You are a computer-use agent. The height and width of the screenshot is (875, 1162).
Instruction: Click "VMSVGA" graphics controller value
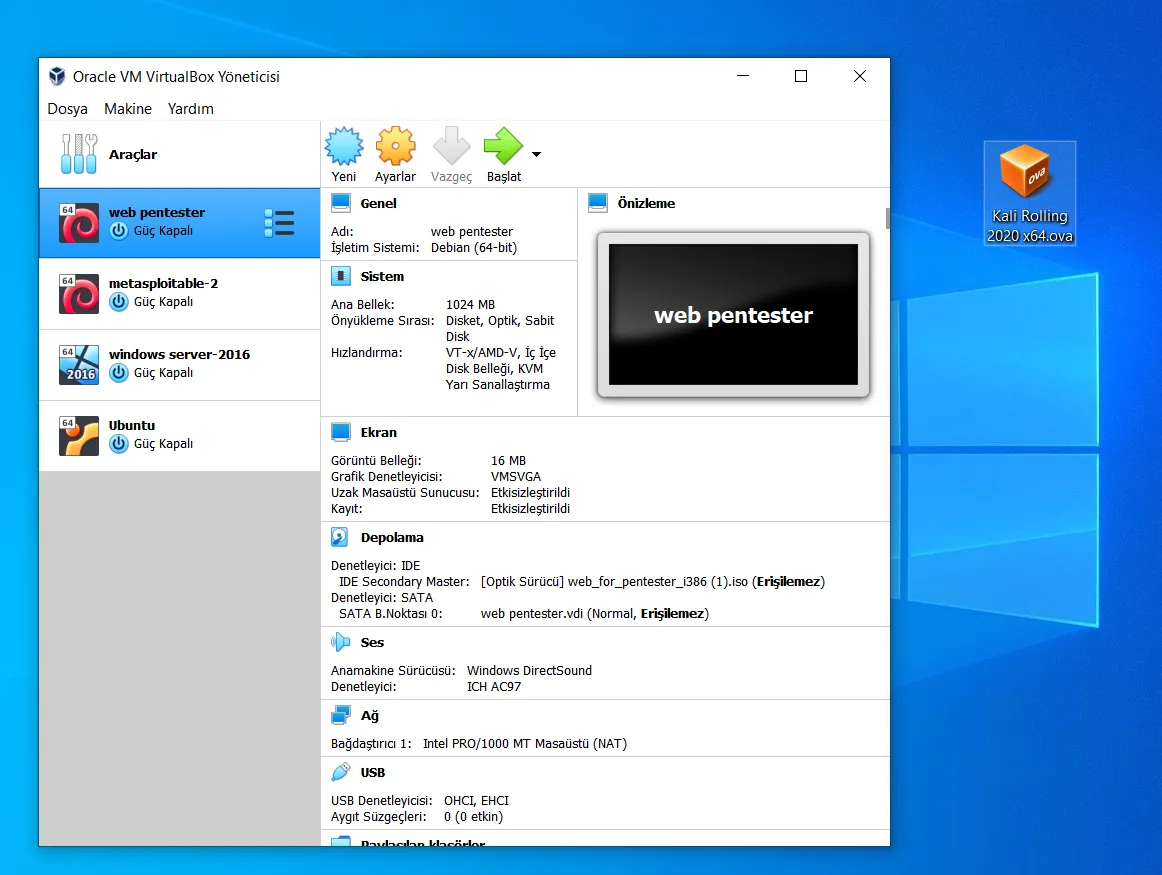click(x=516, y=476)
